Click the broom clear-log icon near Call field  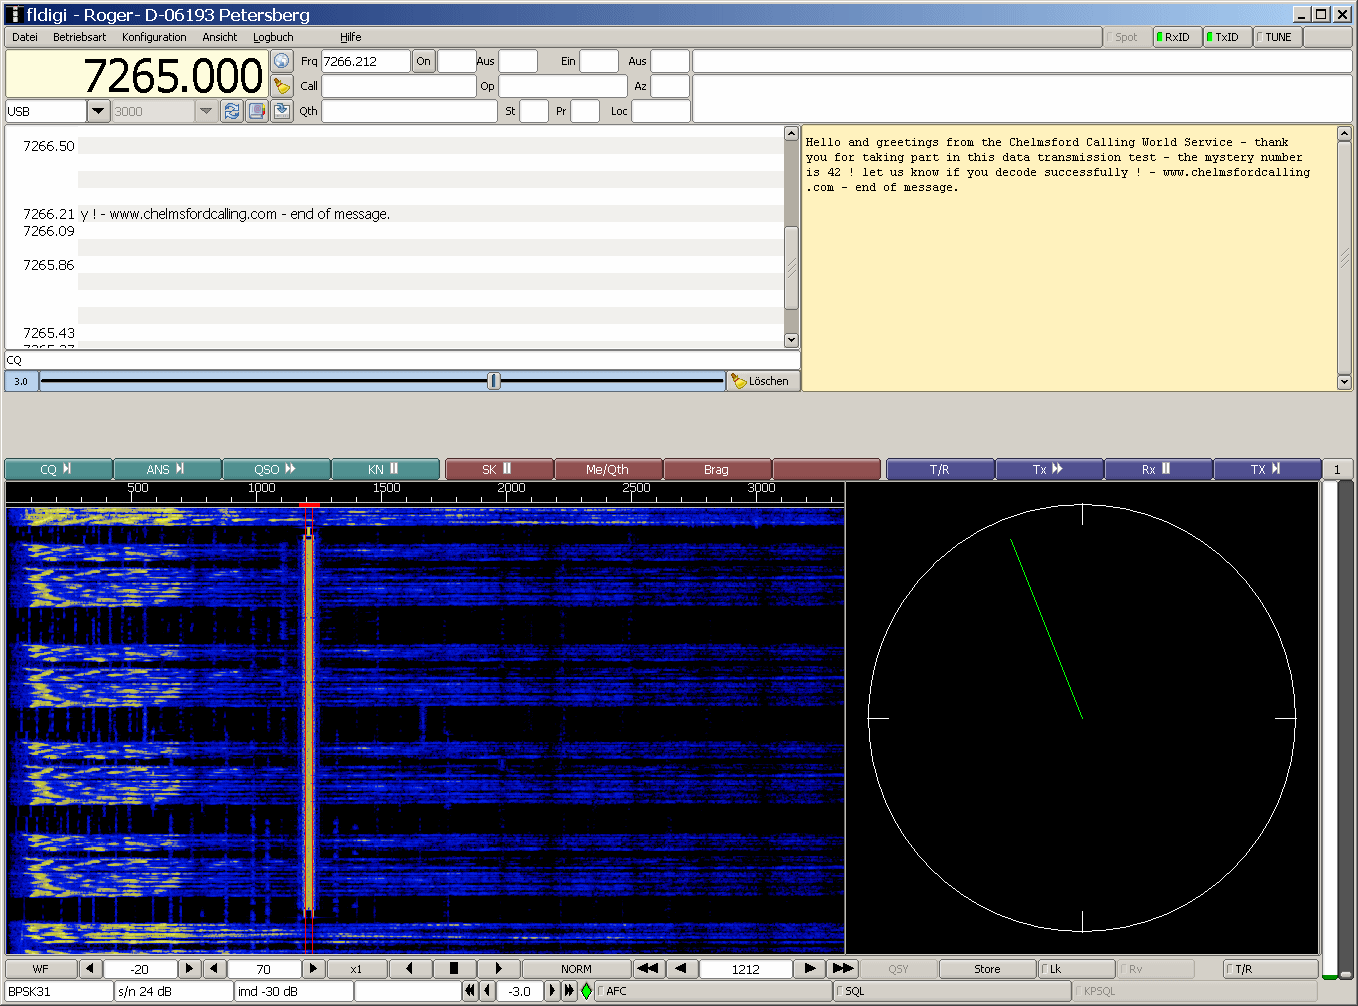coord(282,86)
